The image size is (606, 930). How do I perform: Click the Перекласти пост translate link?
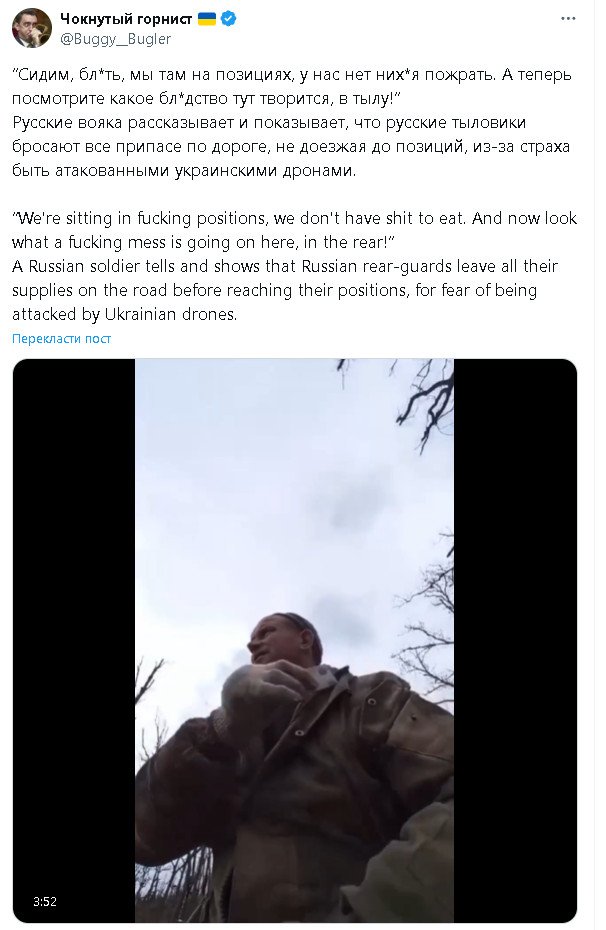point(61,339)
